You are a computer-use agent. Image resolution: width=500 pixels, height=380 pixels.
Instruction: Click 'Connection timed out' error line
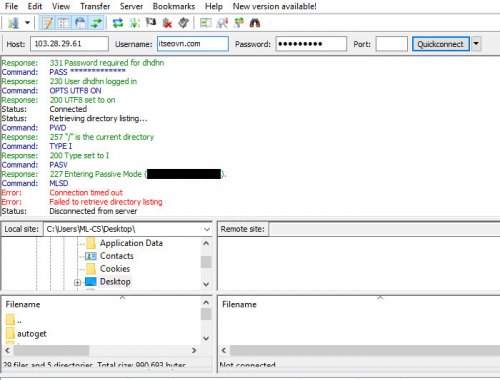pos(86,193)
